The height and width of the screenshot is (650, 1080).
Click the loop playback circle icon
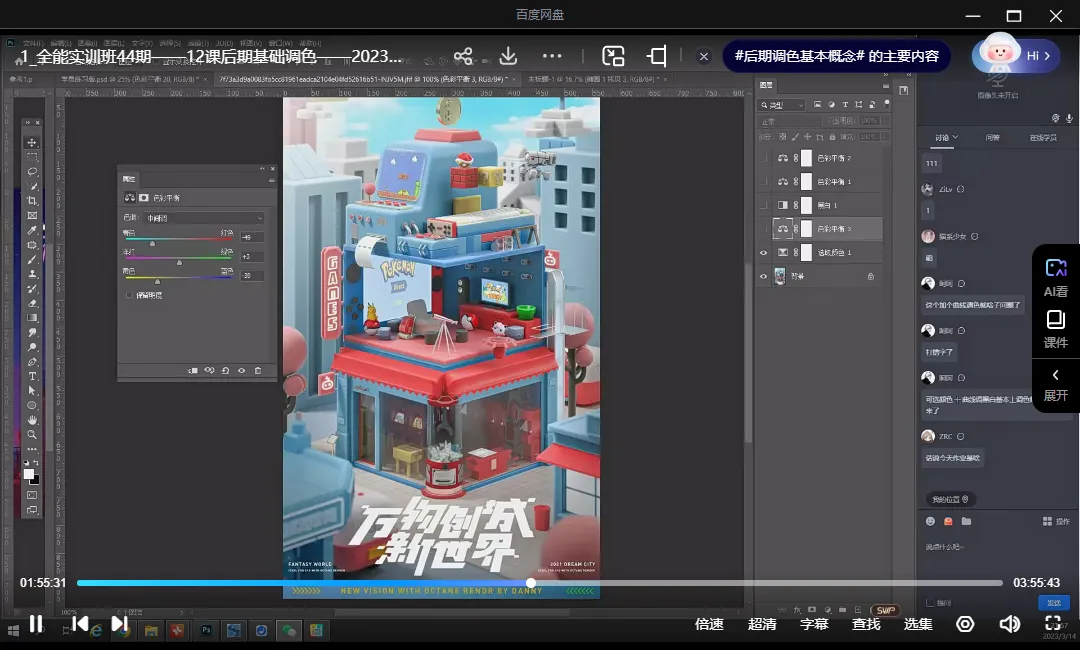(x=965, y=624)
